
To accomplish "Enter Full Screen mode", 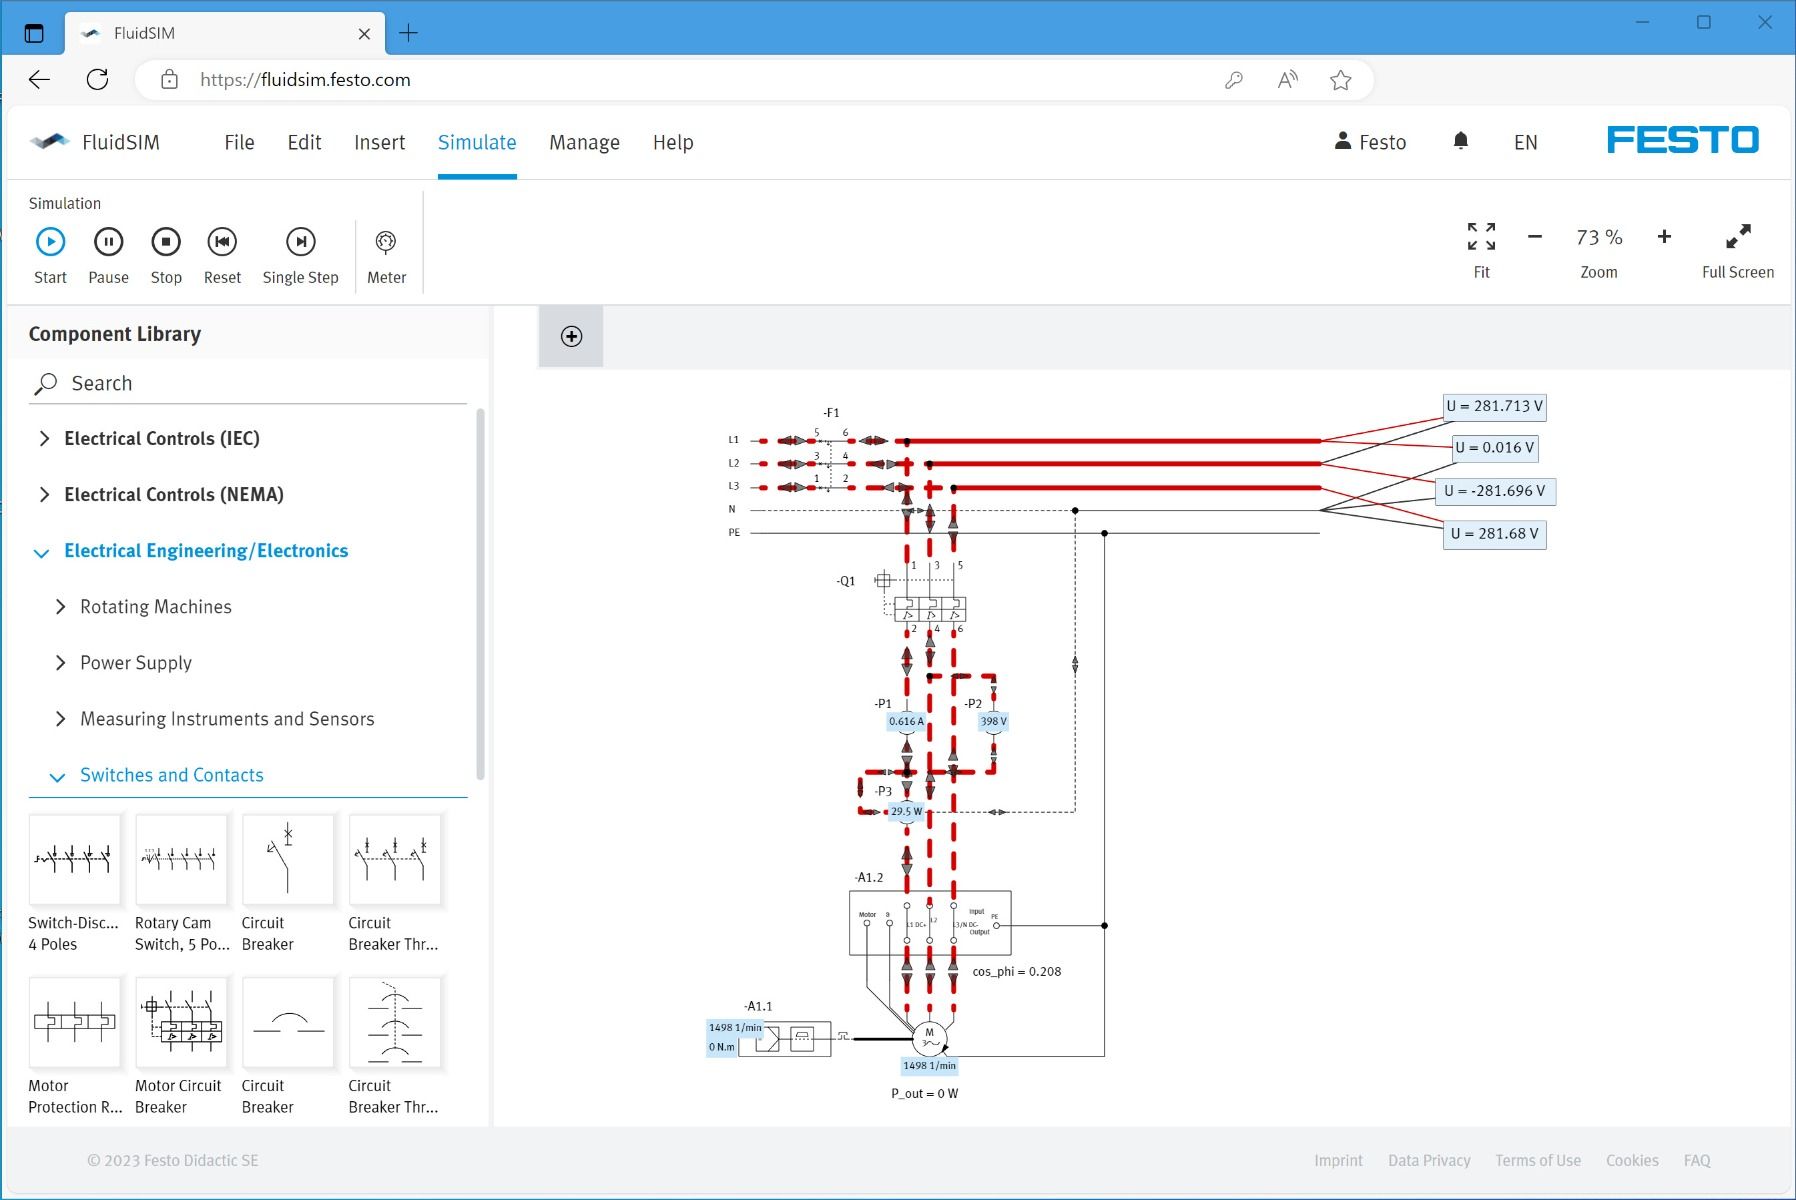I will coord(1738,250).
